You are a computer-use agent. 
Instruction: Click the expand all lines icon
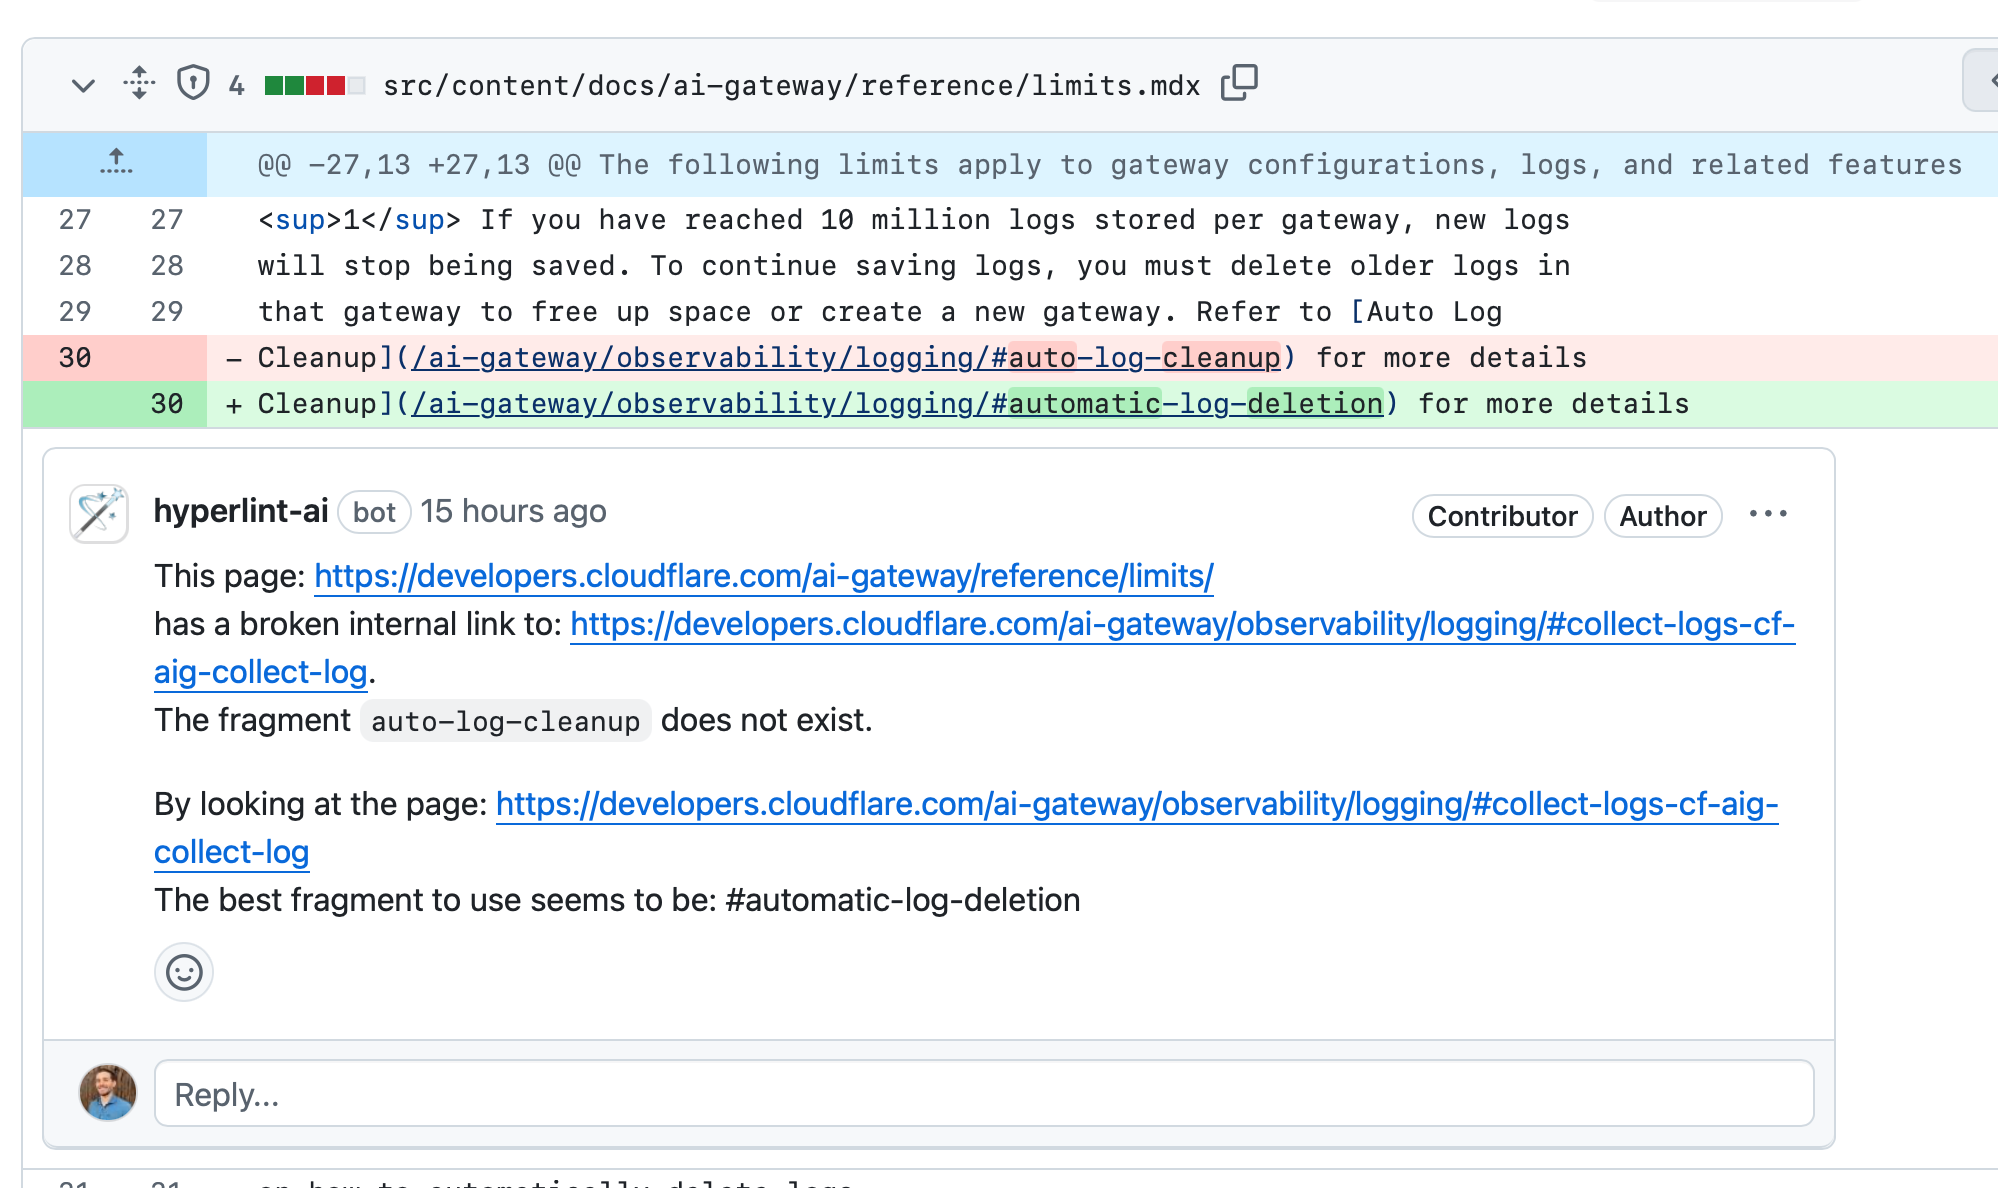point(139,83)
